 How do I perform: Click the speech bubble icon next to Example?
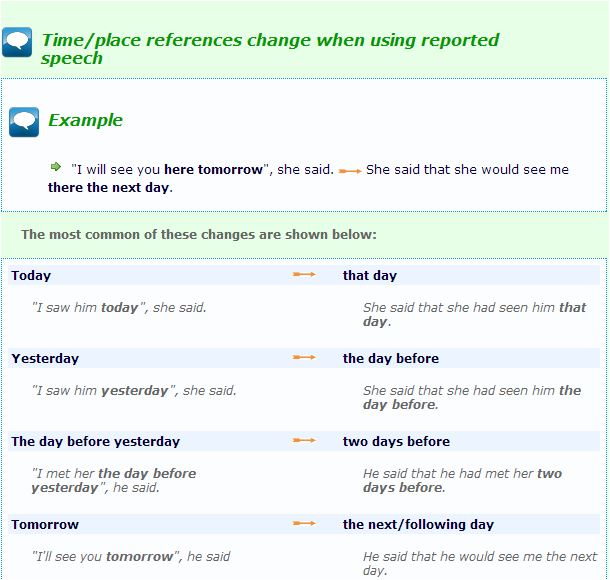click(24, 122)
